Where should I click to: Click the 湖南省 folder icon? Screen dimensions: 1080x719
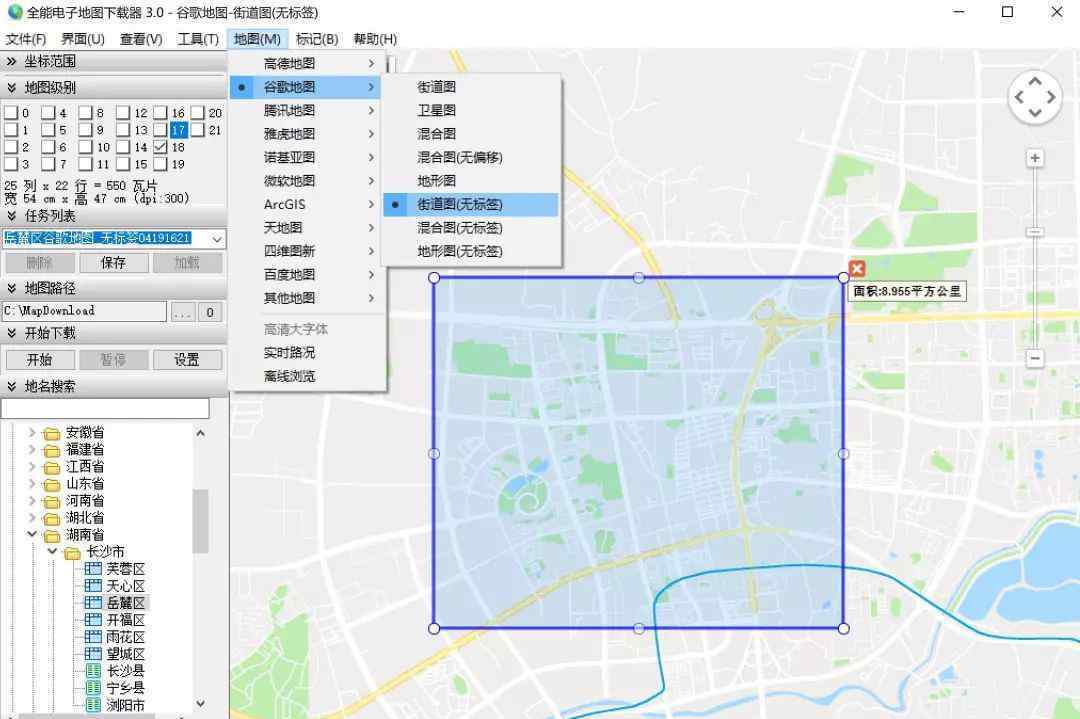[52, 535]
